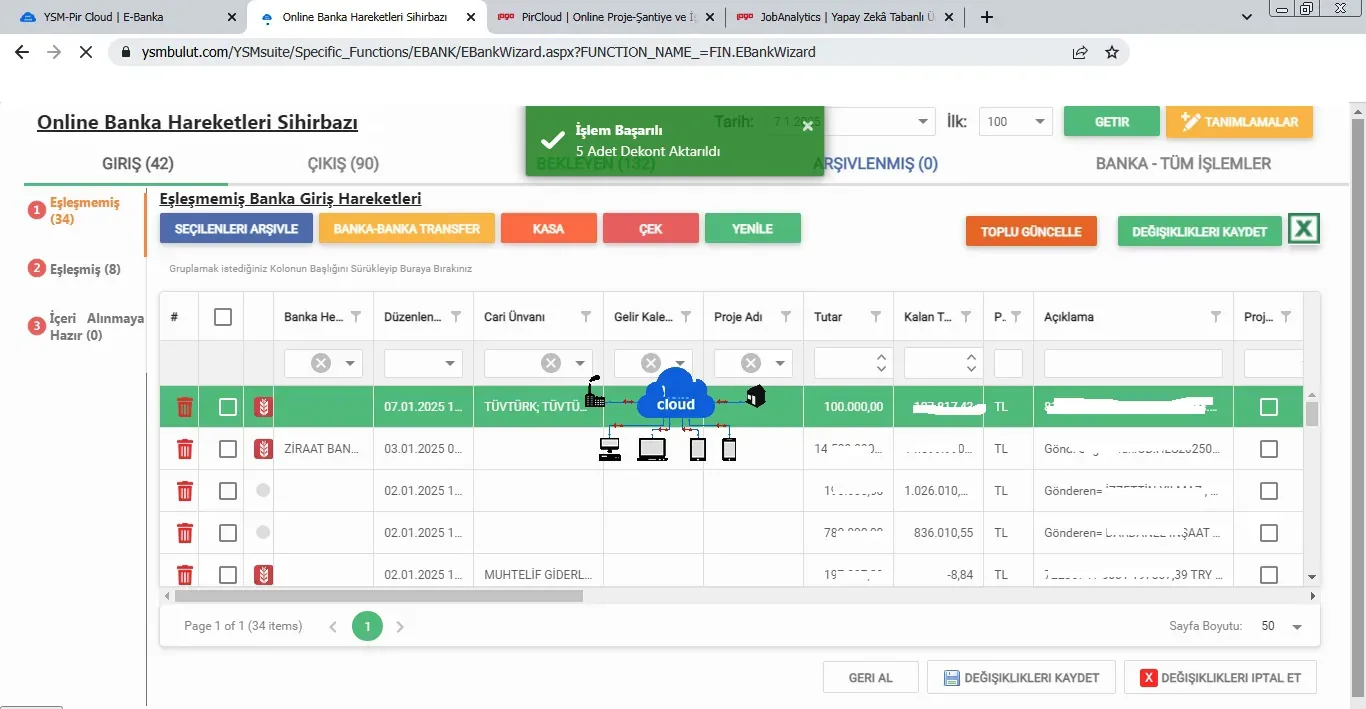
Task: Click the grid's horizontal scrollbar
Action: tap(378, 596)
